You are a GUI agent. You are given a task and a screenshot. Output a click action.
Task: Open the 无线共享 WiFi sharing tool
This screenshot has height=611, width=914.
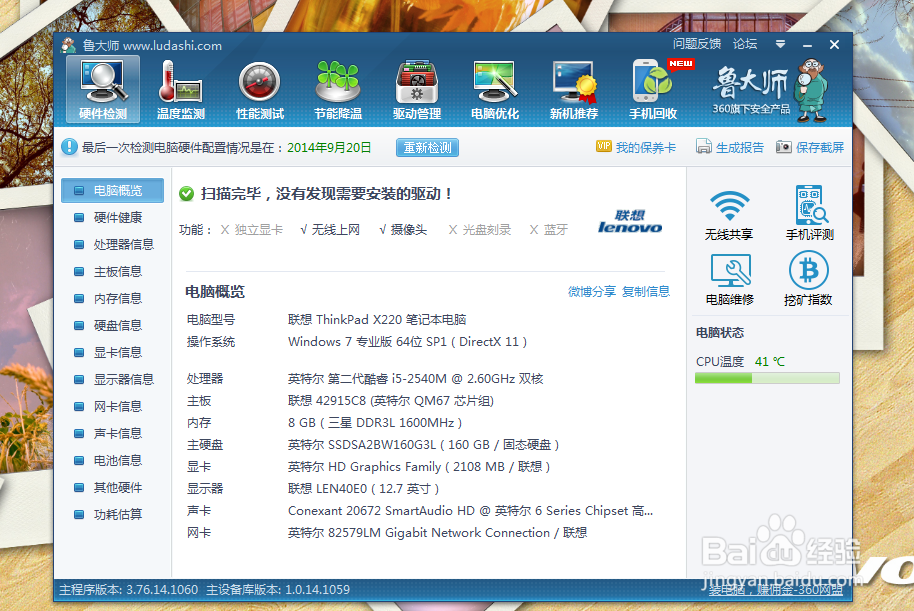click(x=729, y=215)
